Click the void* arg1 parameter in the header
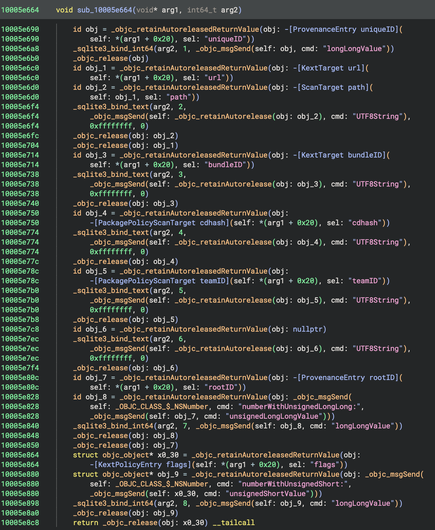The height and width of the screenshot is (530, 435). [157, 10]
